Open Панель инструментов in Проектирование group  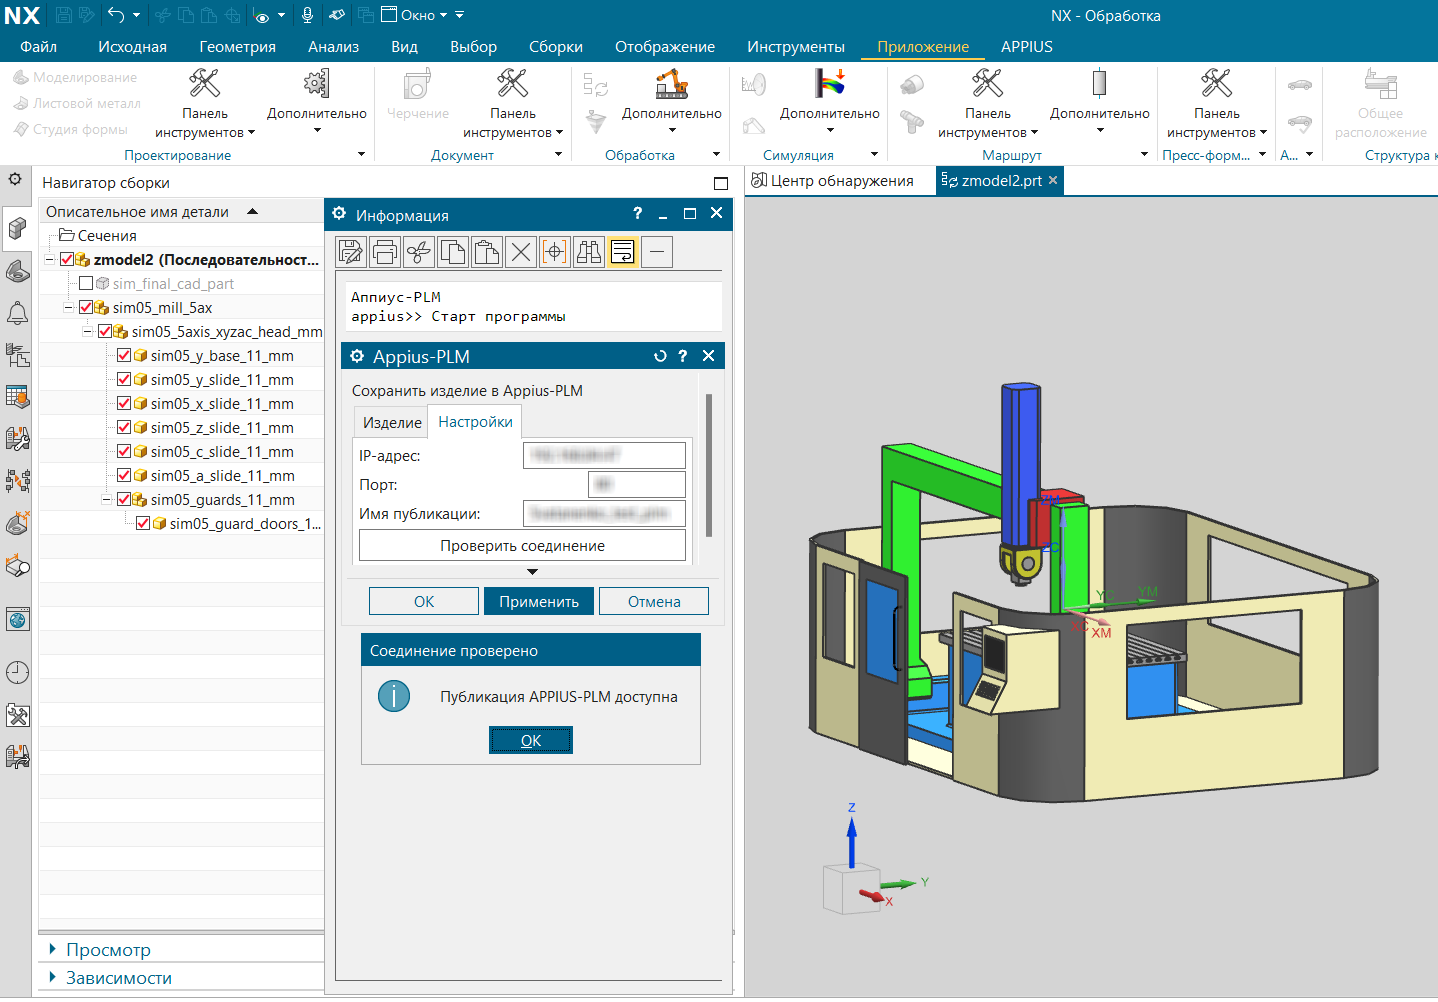pos(205,104)
